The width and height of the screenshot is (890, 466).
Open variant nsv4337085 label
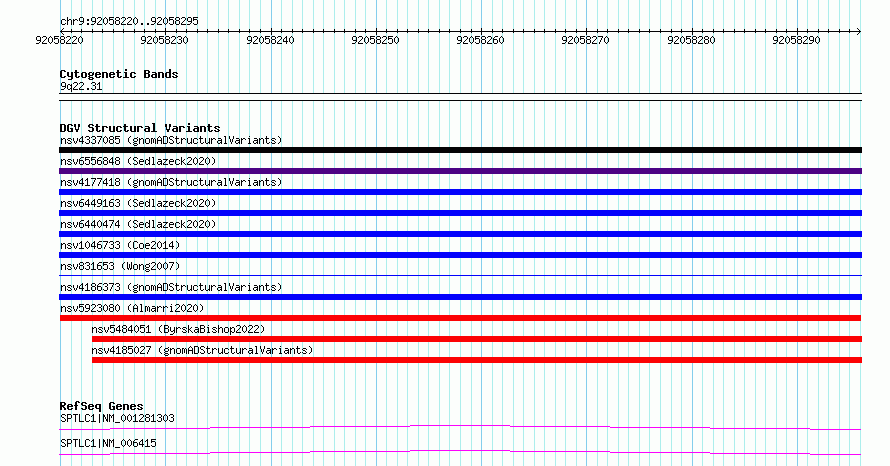[x=171, y=140]
